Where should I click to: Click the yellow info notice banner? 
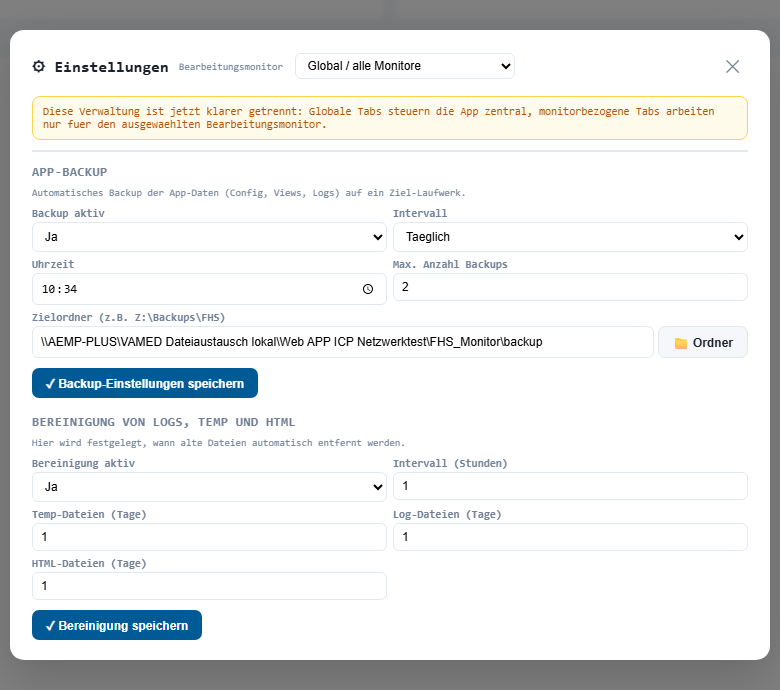(x=389, y=118)
